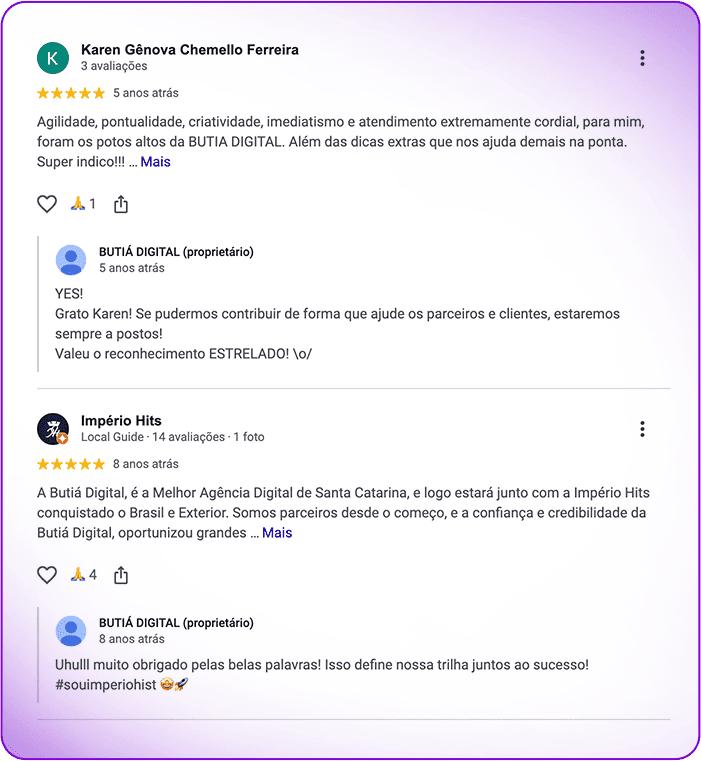This screenshot has height=761, width=701.
Task: Click BUTIÁ DIGITAL (proprietário) name in first reply
Action: point(176,252)
